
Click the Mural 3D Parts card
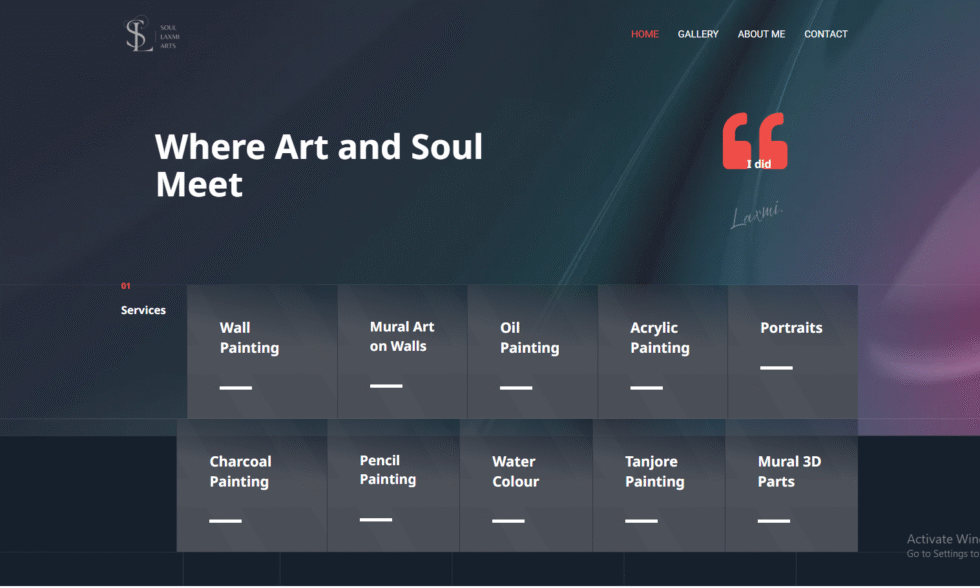(x=791, y=486)
